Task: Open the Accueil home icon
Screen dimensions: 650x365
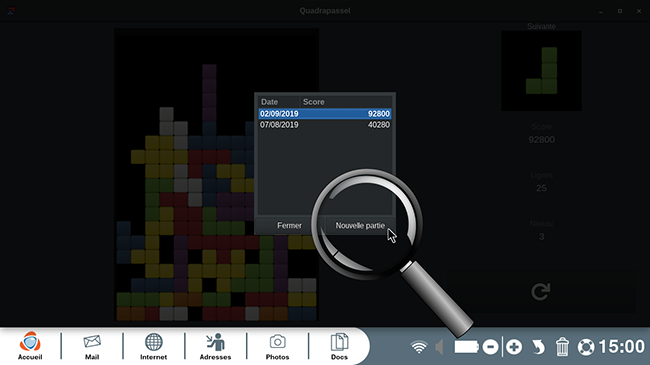Action: pyautogui.click(x=30, y=345)
